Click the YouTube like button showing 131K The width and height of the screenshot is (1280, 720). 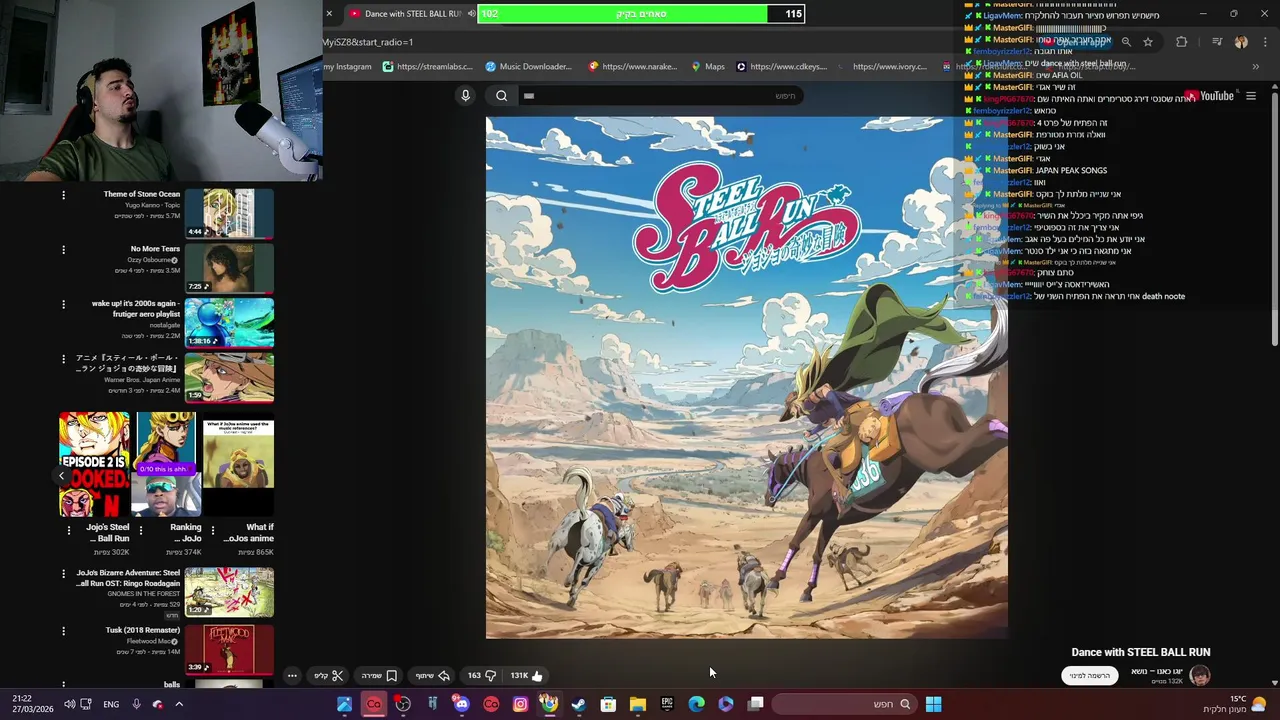[526, 676]
